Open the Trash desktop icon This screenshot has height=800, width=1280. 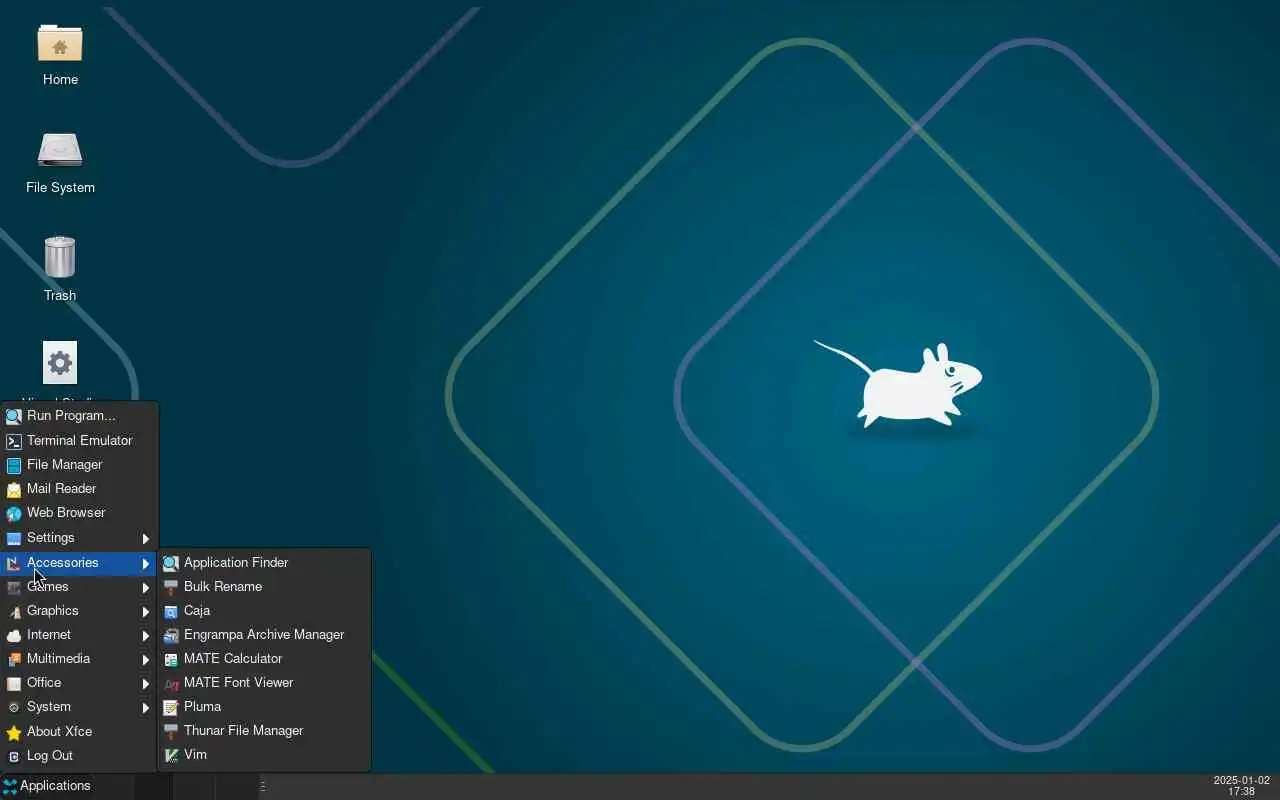click(60, 257)
